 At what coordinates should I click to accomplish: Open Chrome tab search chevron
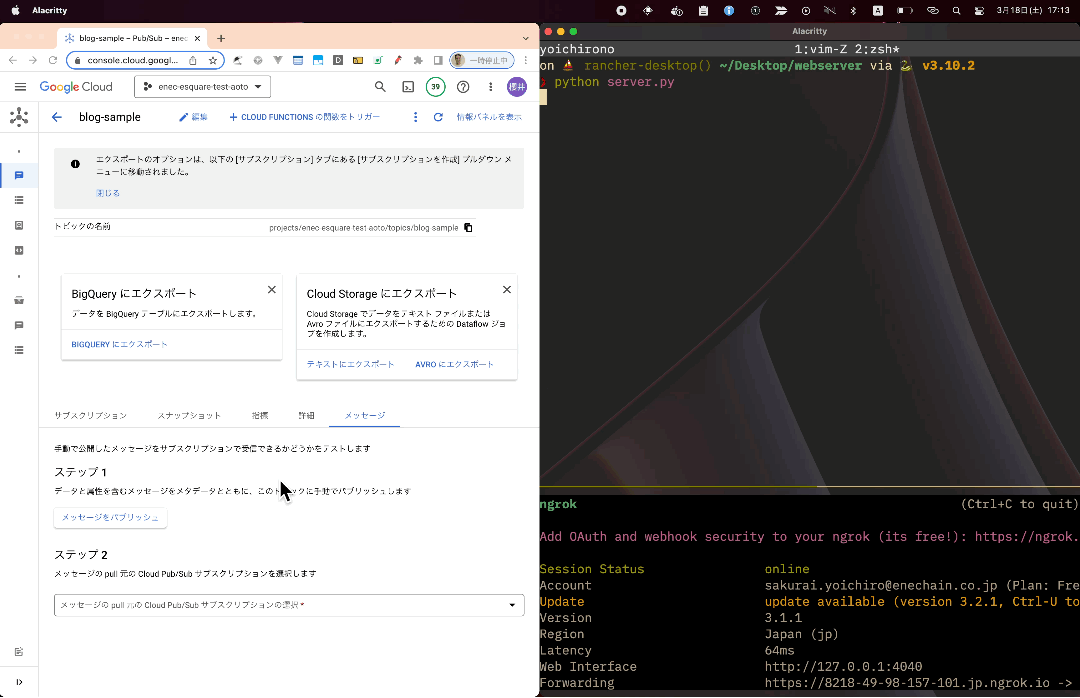(x=526, y=39)
